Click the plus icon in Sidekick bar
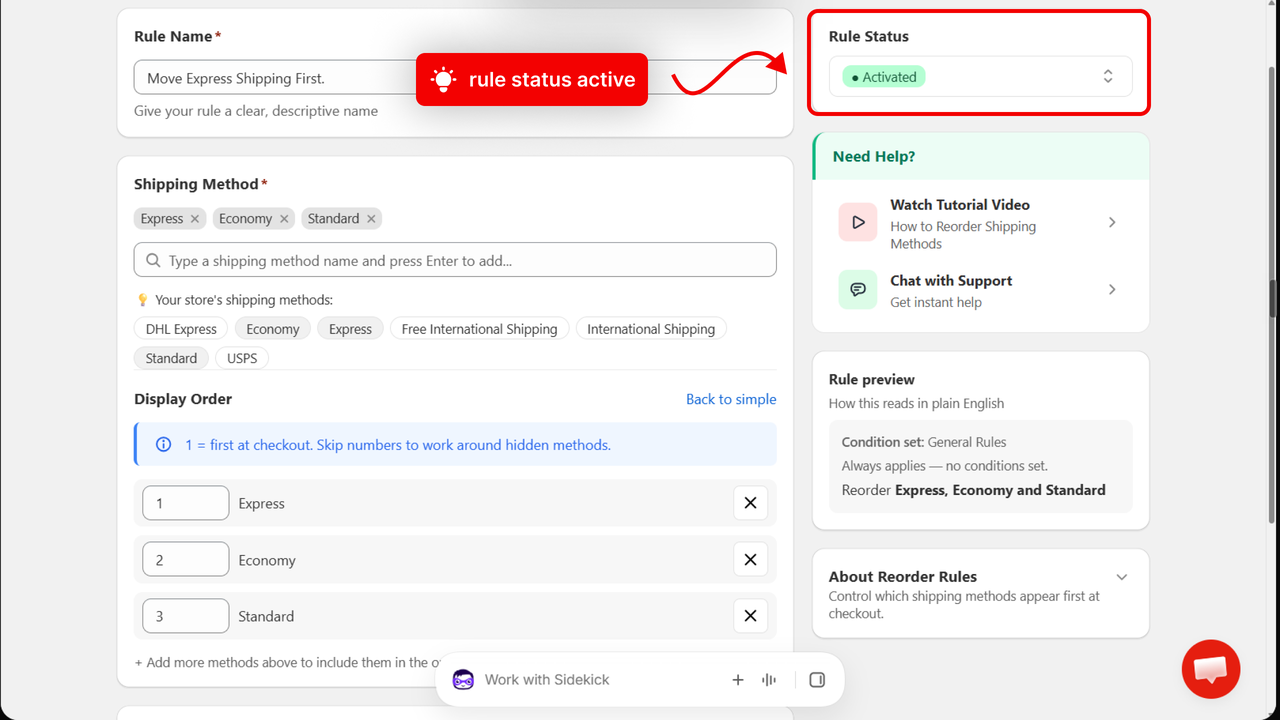The width and height of the screenshot is (1280, 720). coord(738,680)
